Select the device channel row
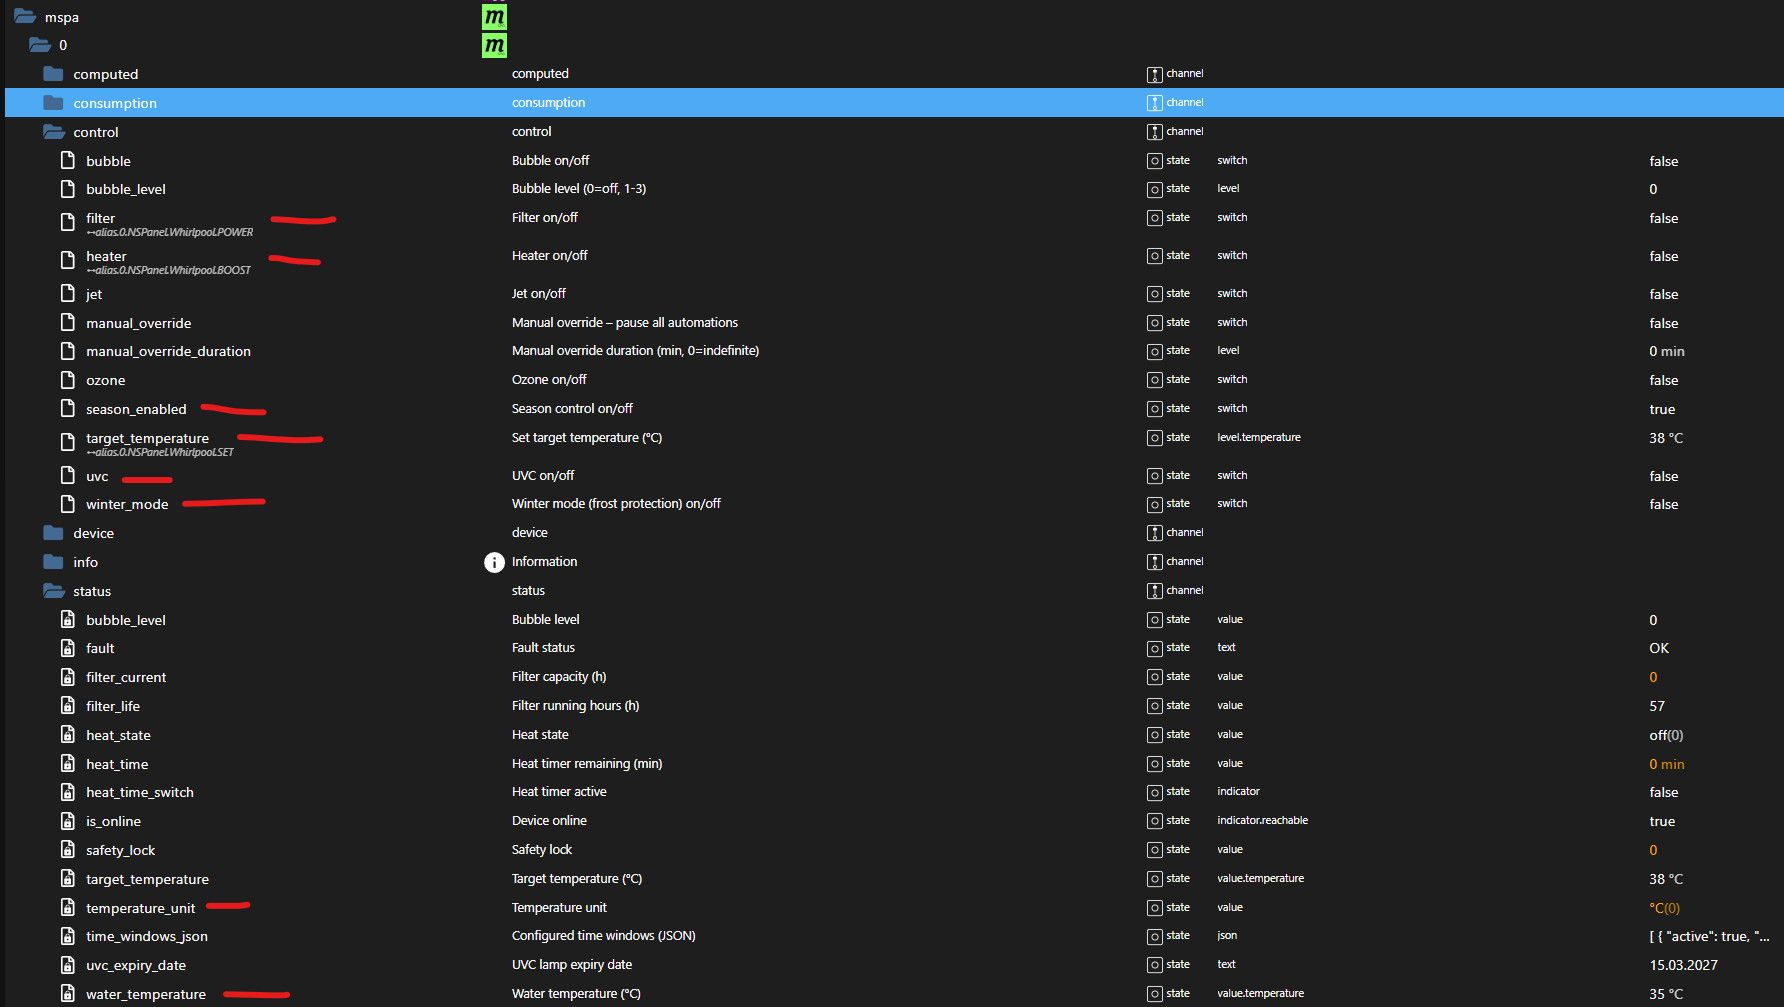The height and width of the screenshot is (1007, 1784). (93, 533)
